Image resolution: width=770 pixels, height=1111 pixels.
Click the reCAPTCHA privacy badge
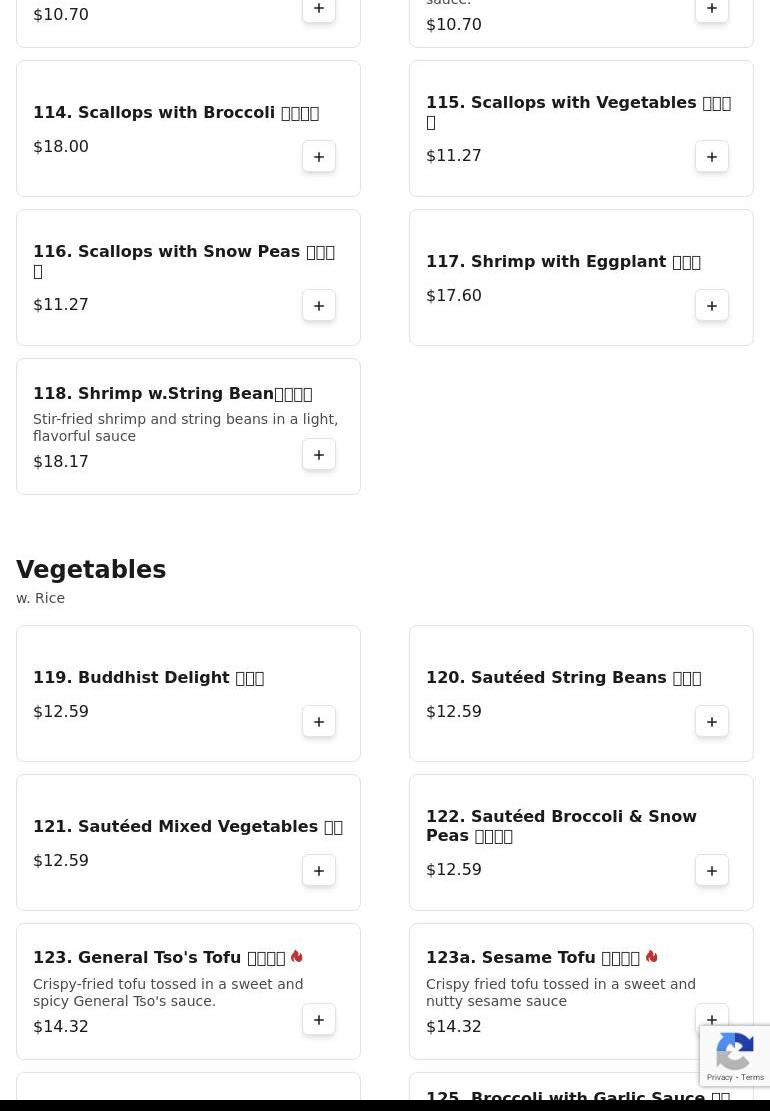pos(735,1056)
